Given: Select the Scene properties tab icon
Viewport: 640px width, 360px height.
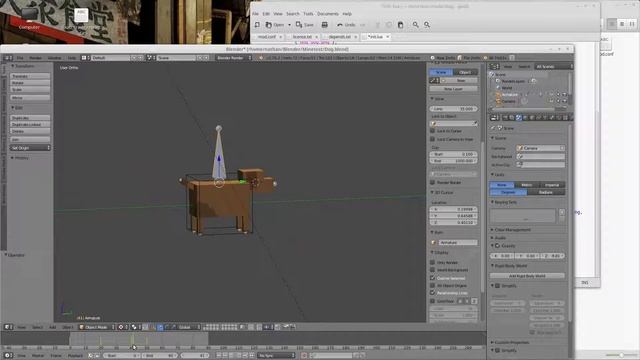Looking at the screenshot, I should tap(519, 118).
